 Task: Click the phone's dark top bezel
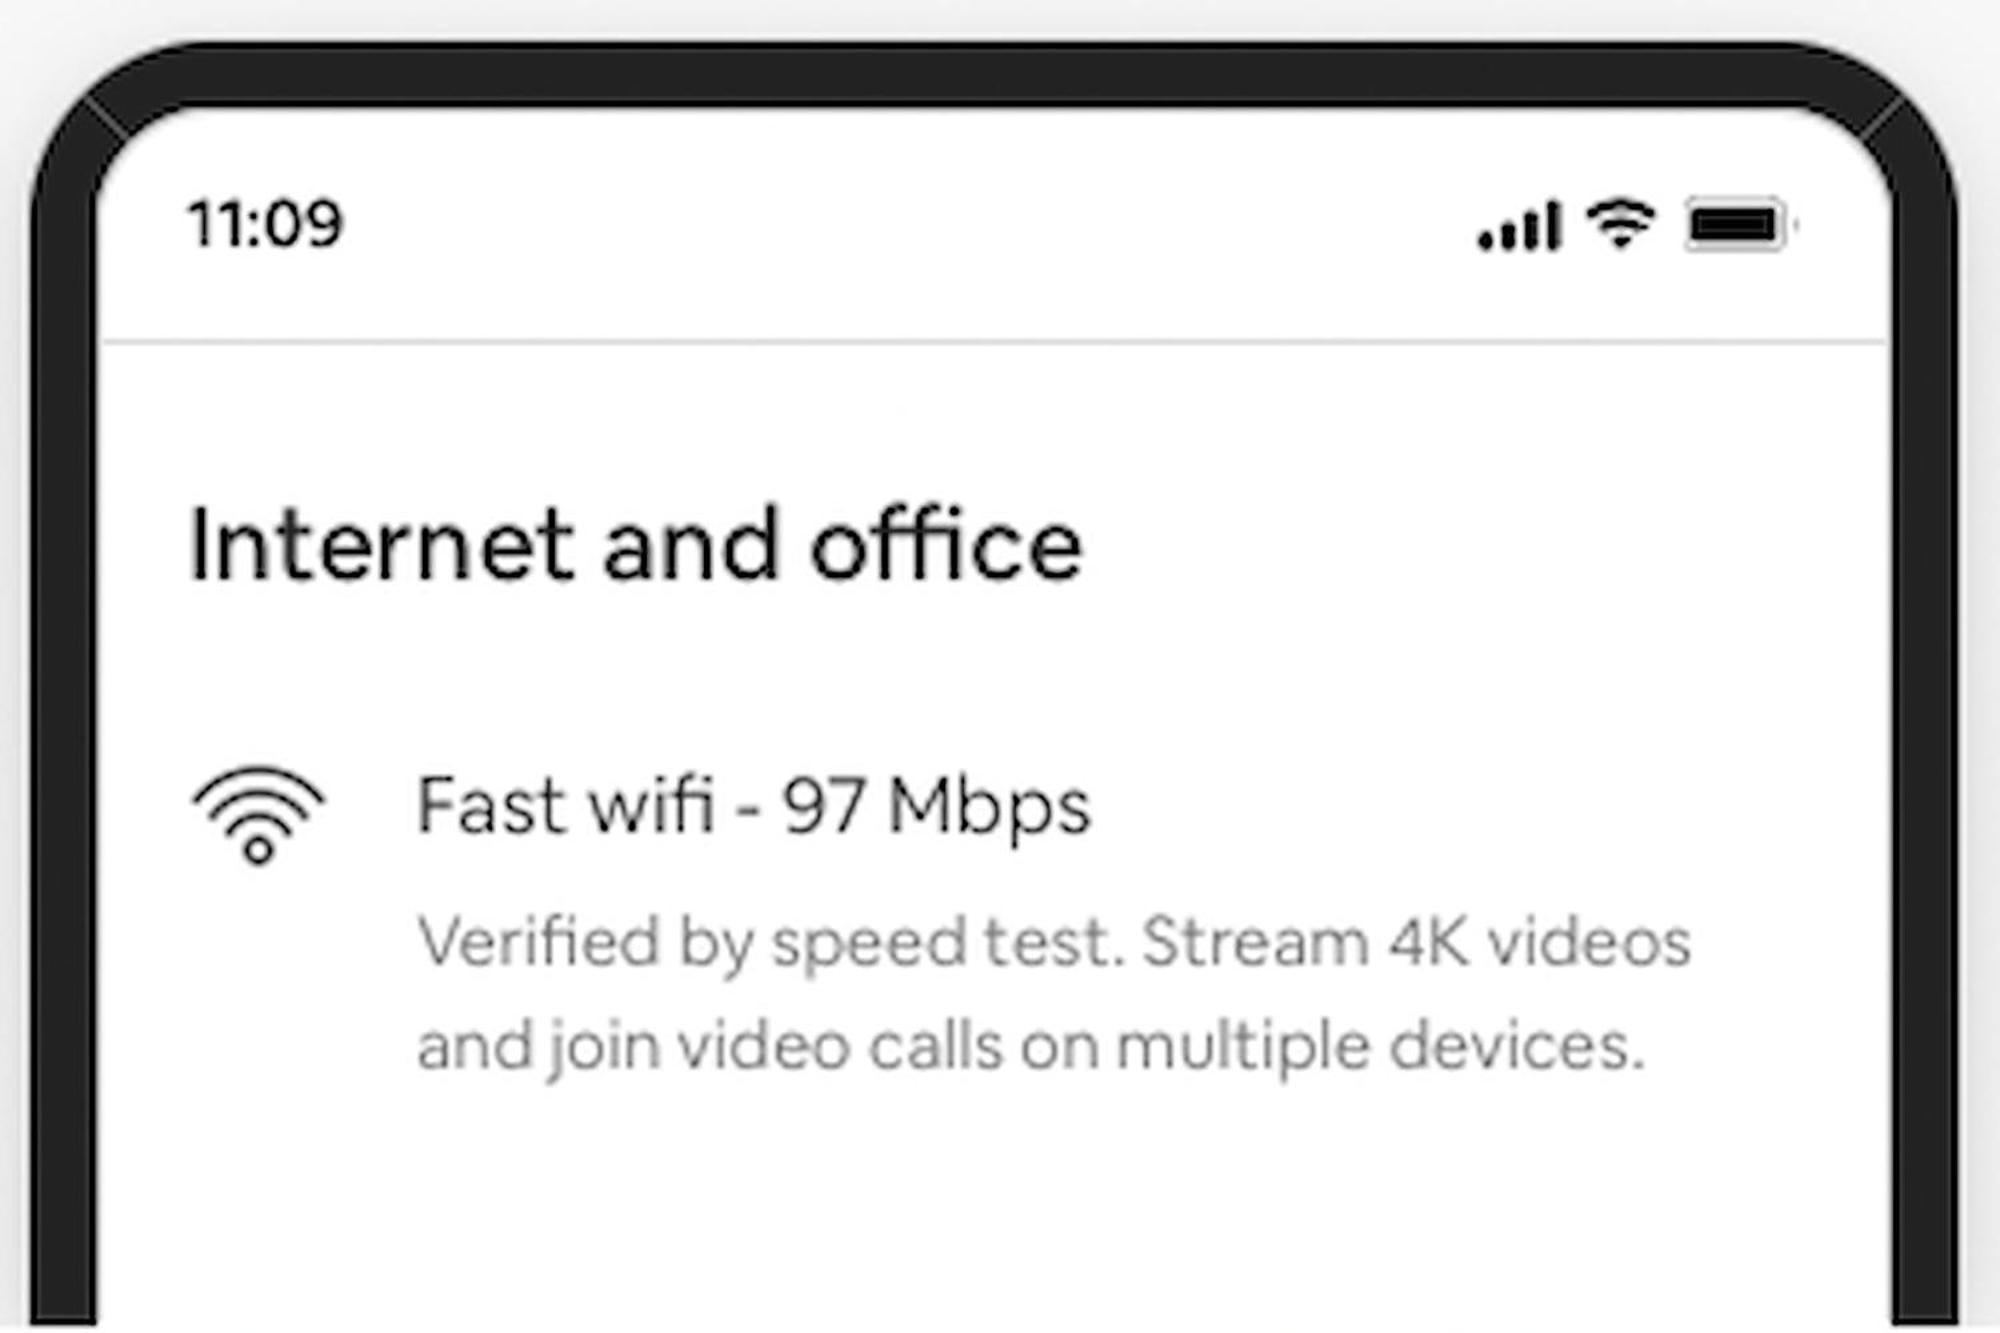click(x=994, y=72)
